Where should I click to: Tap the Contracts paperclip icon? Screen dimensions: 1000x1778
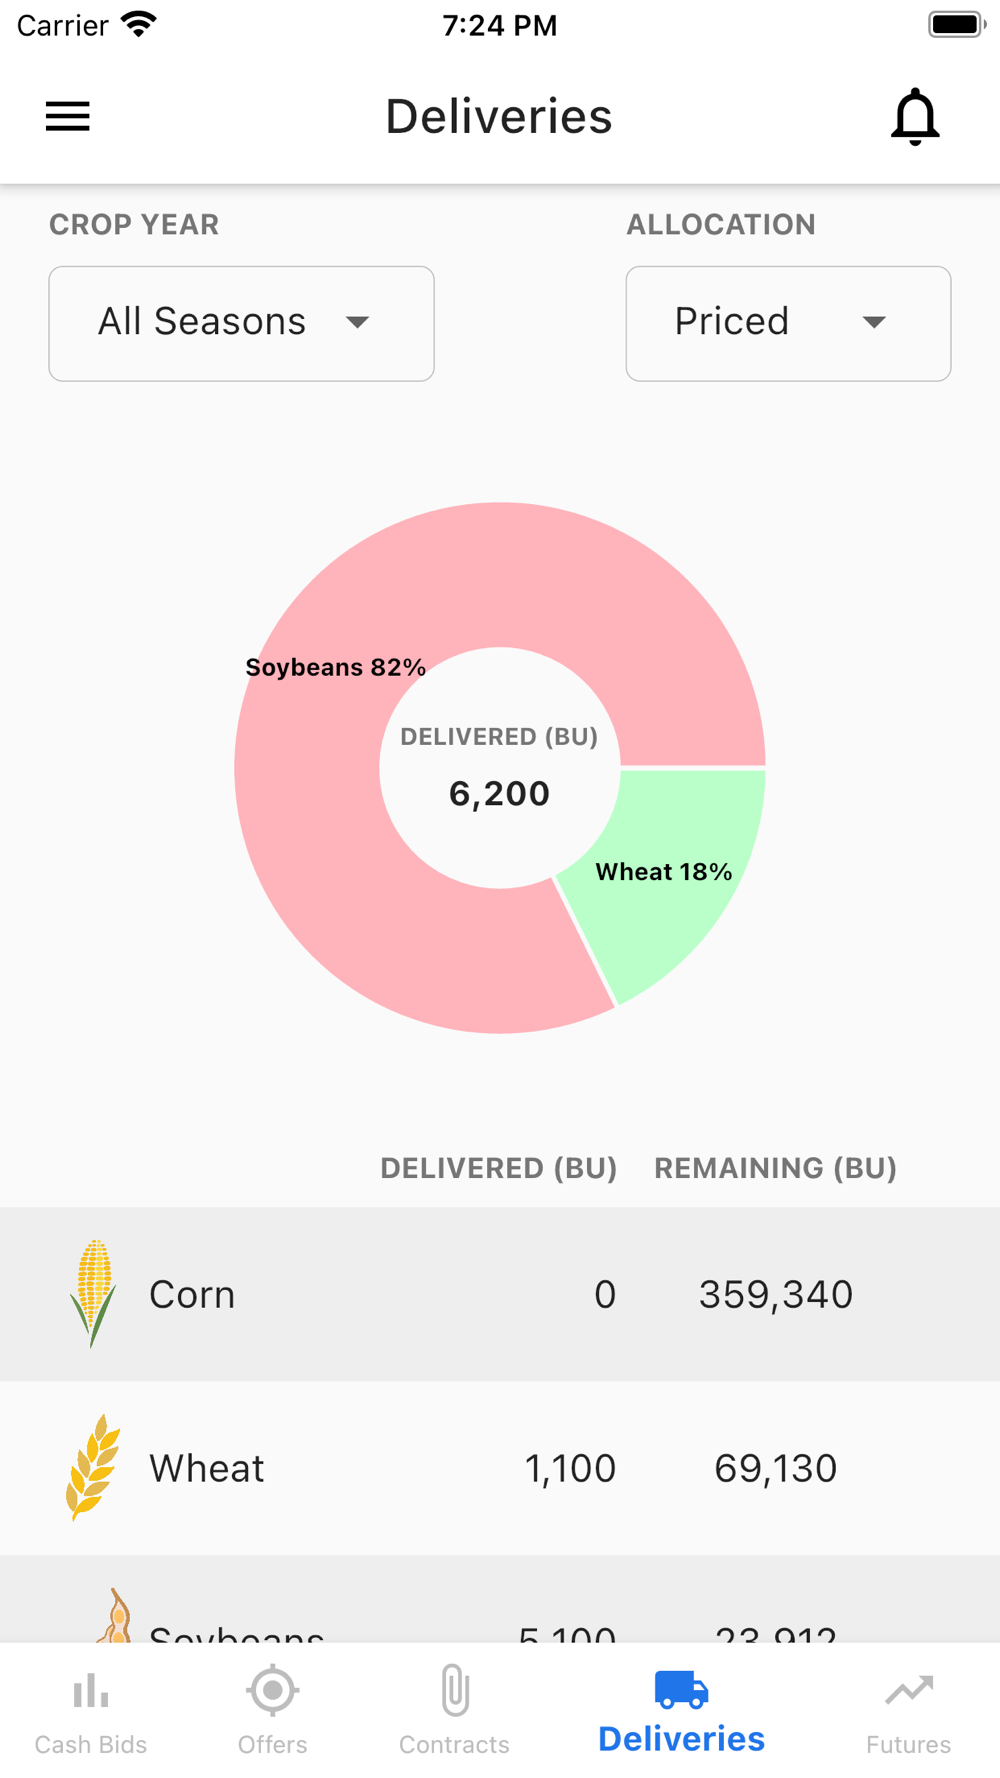coord(455,1690)
